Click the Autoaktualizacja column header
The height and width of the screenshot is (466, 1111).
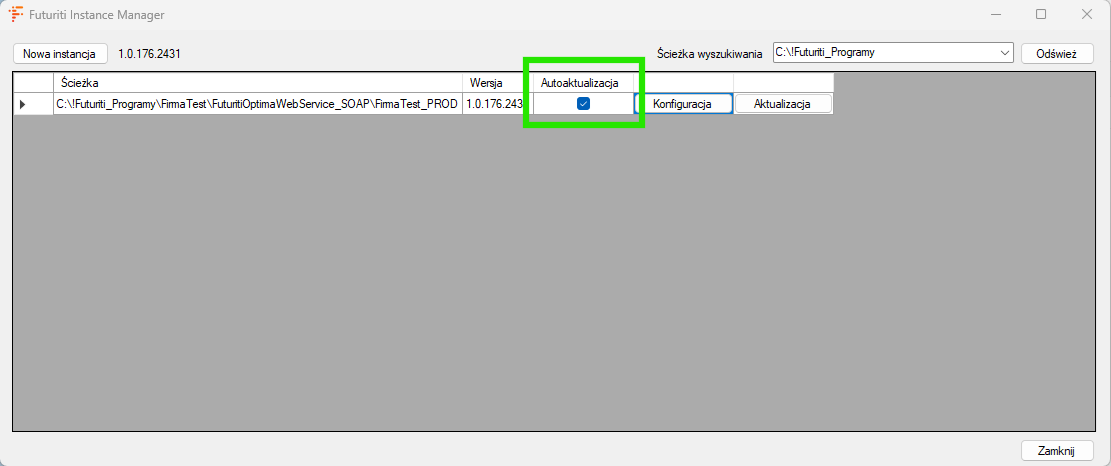[579, 82]
